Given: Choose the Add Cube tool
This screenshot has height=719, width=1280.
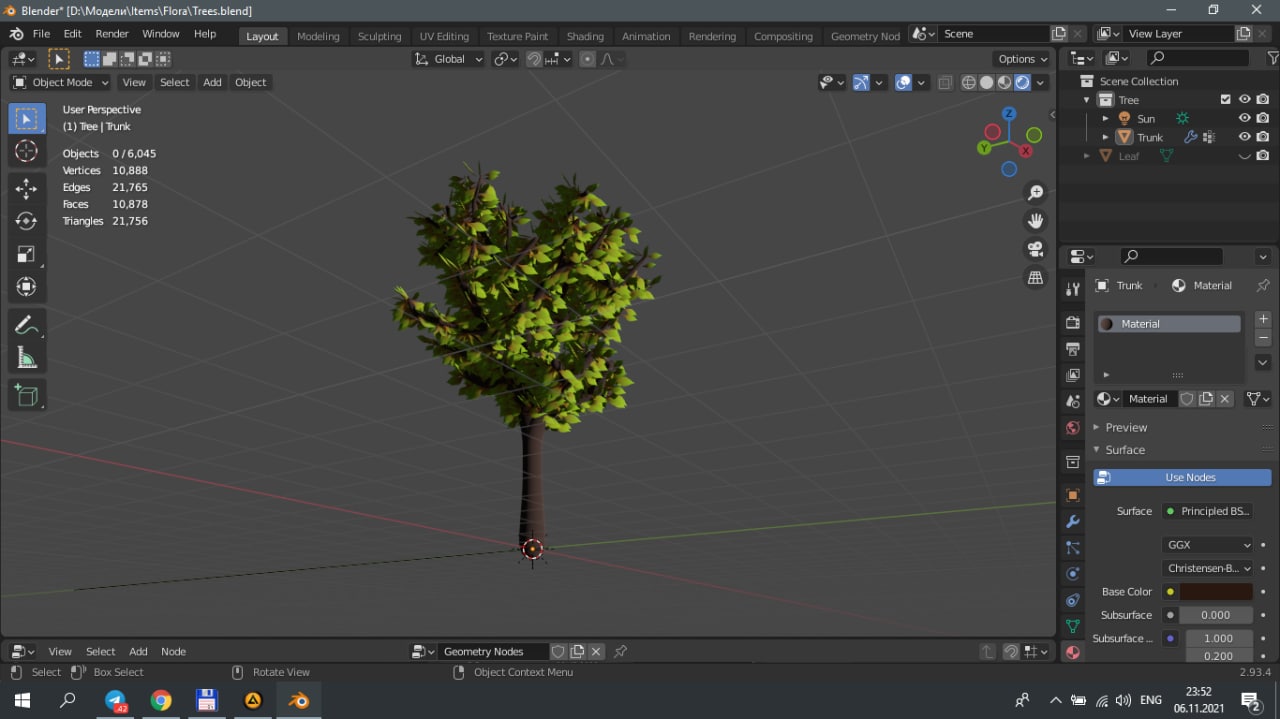Looking at the screenshot, I should (27, 395).
